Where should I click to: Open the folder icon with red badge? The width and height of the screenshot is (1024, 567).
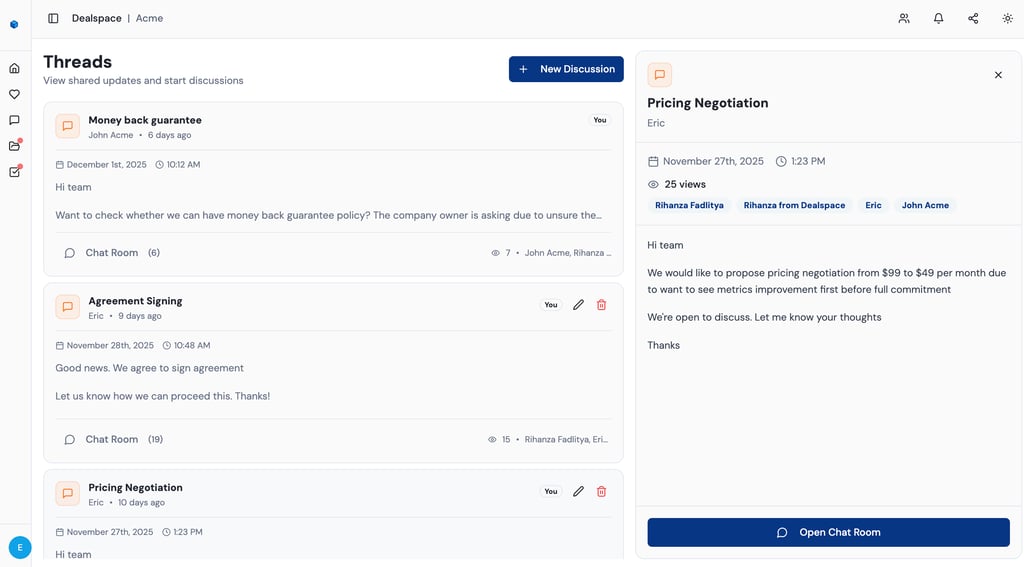pos(14,146)
